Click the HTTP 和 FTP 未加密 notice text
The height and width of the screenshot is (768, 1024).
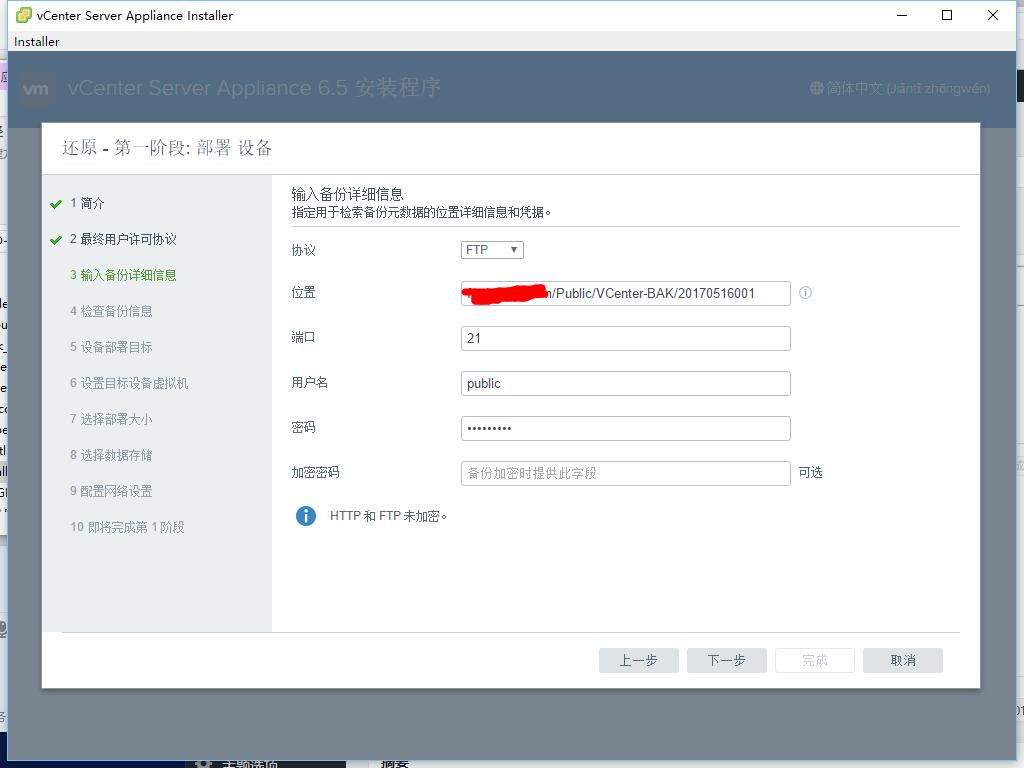[x=389, y=516]
